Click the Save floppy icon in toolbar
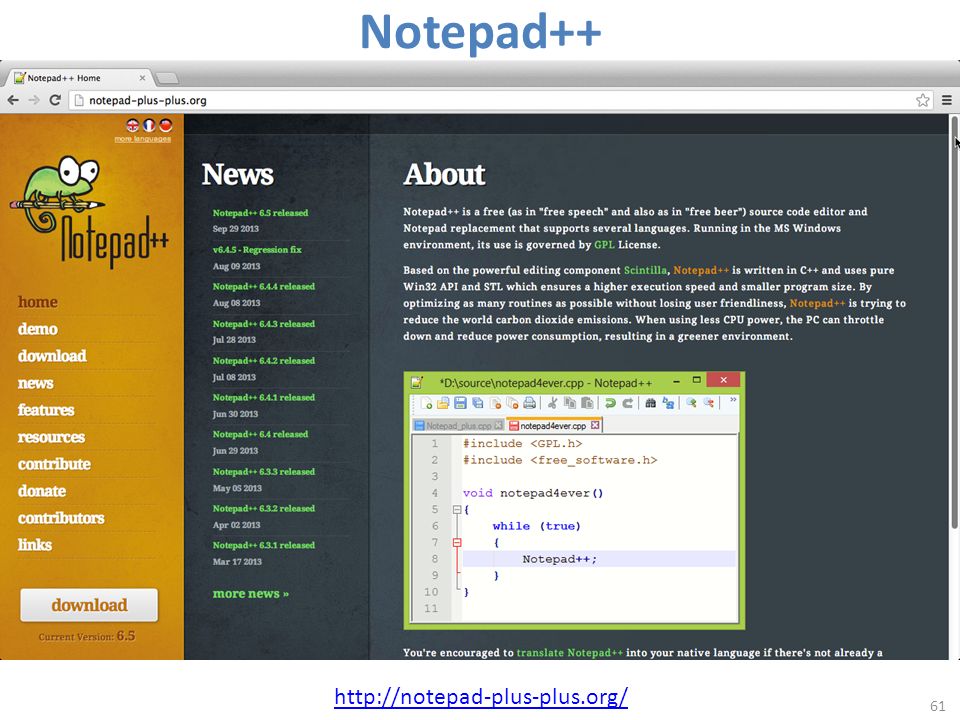960x720 pixels. (x=460, y=403)
